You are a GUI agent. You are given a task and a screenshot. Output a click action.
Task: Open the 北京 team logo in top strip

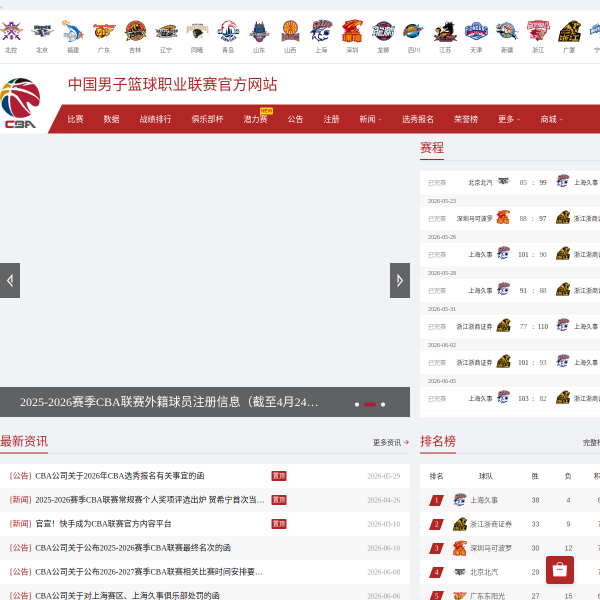pyautogui.click(x=42, y=31)
